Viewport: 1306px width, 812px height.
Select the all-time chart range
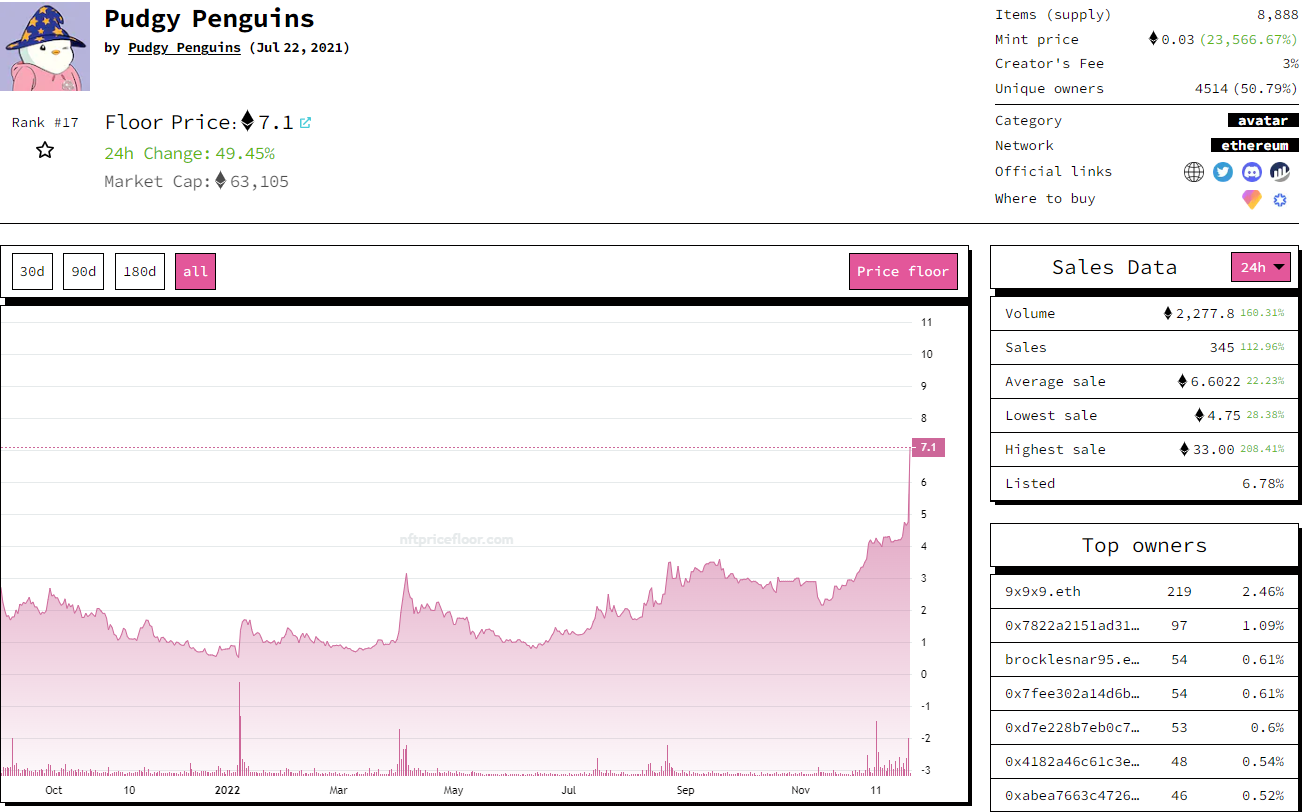pos(195,272)
